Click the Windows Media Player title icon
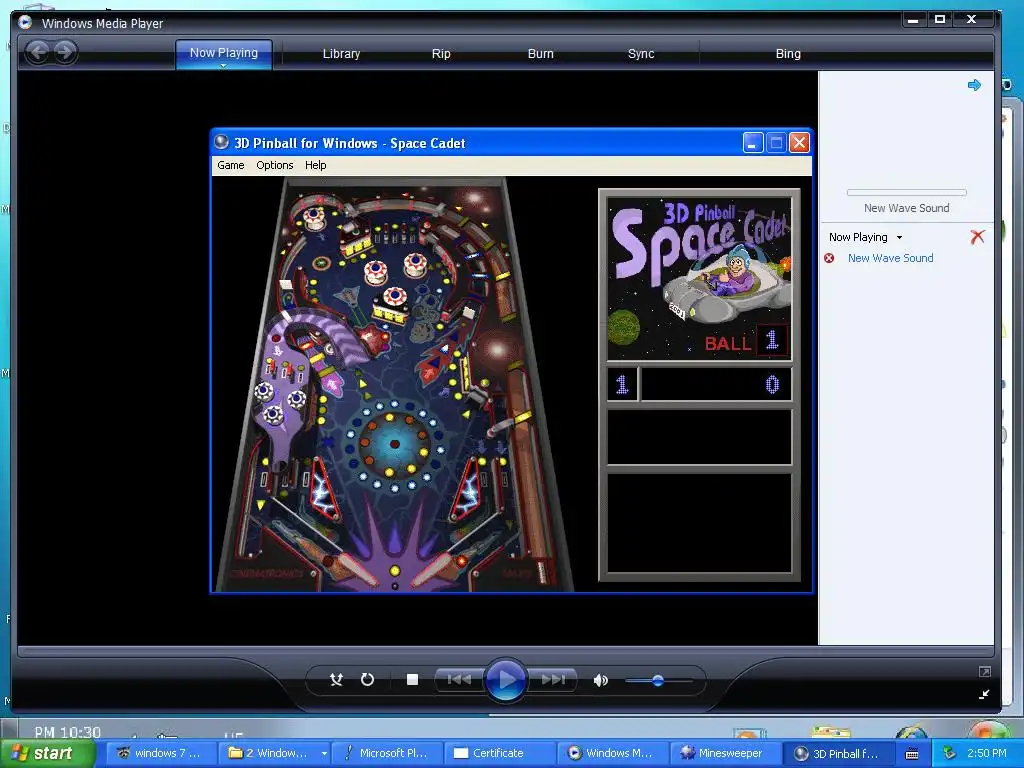 point(25,23)
